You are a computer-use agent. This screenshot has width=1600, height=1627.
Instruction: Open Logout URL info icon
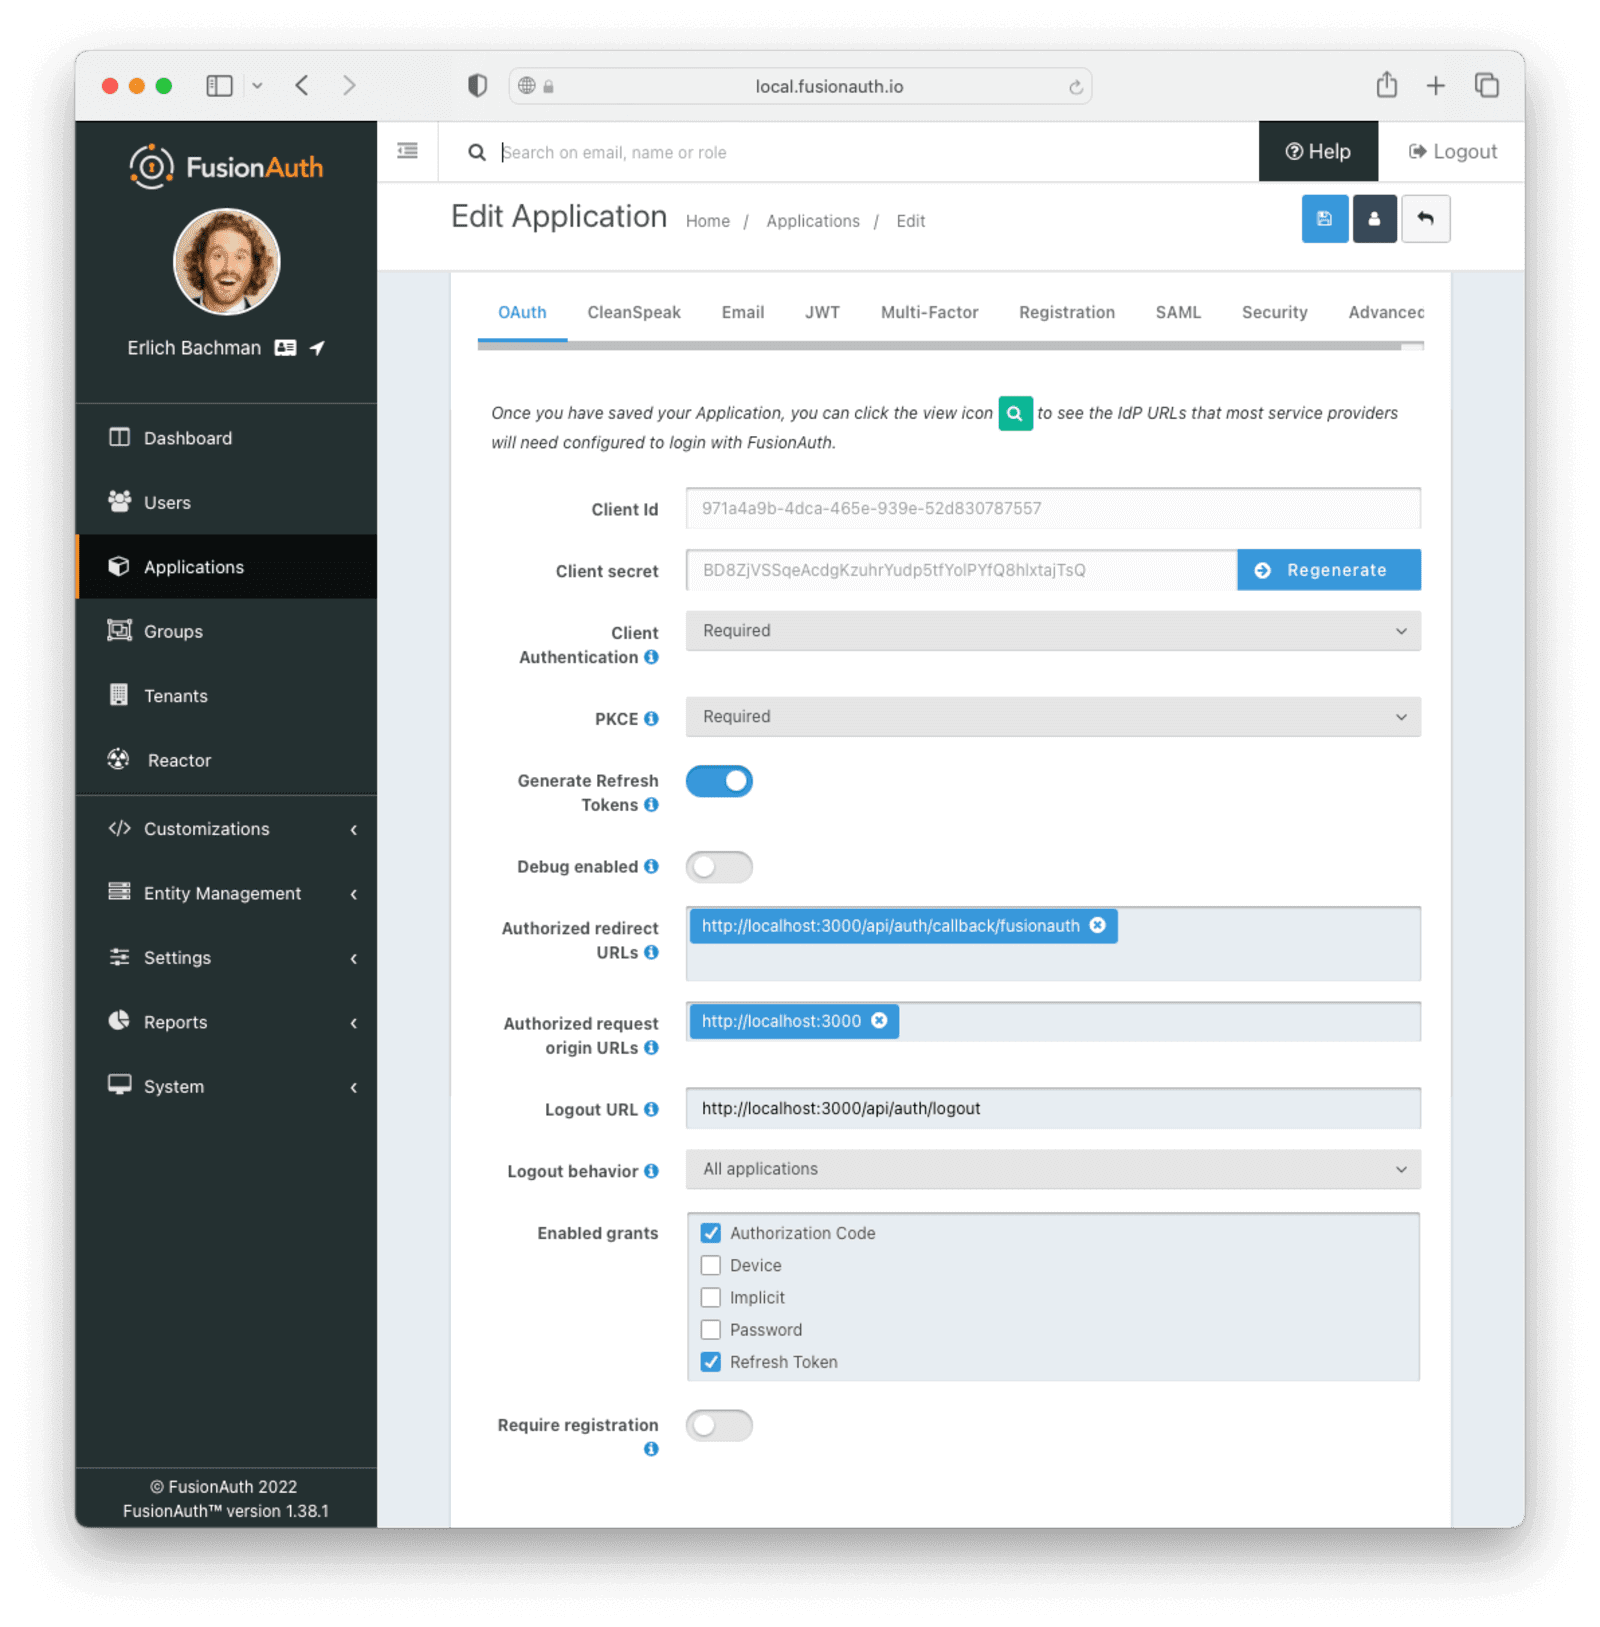tap(651, 1110)
